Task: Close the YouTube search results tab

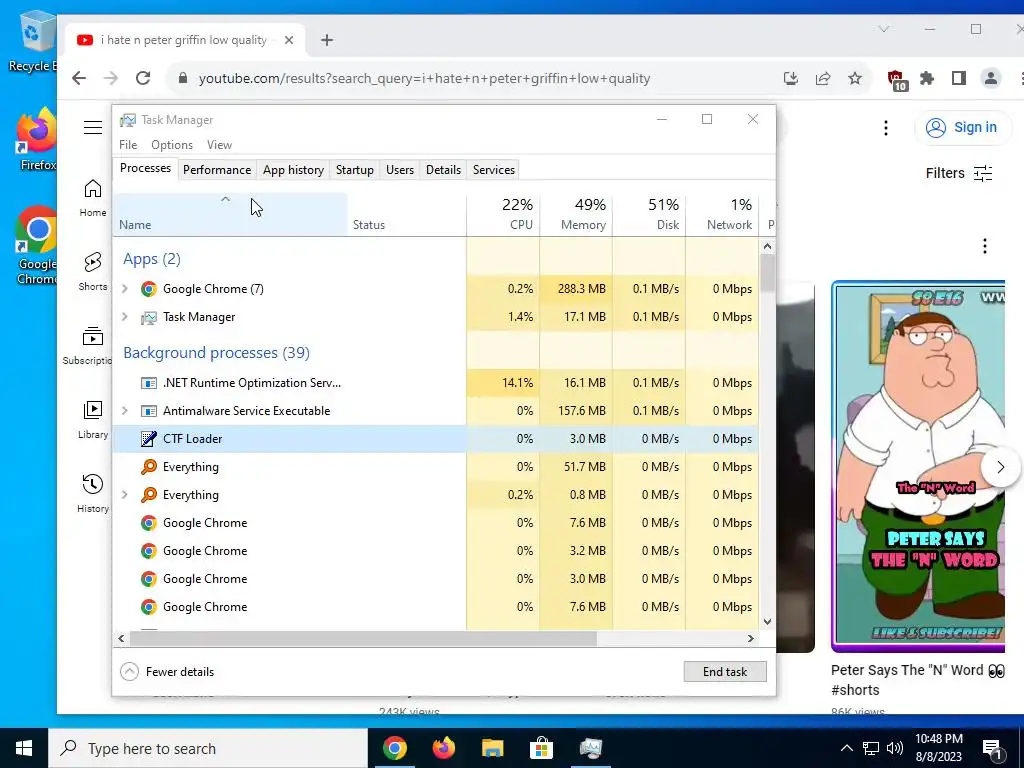Action: [x=289, y=40]
